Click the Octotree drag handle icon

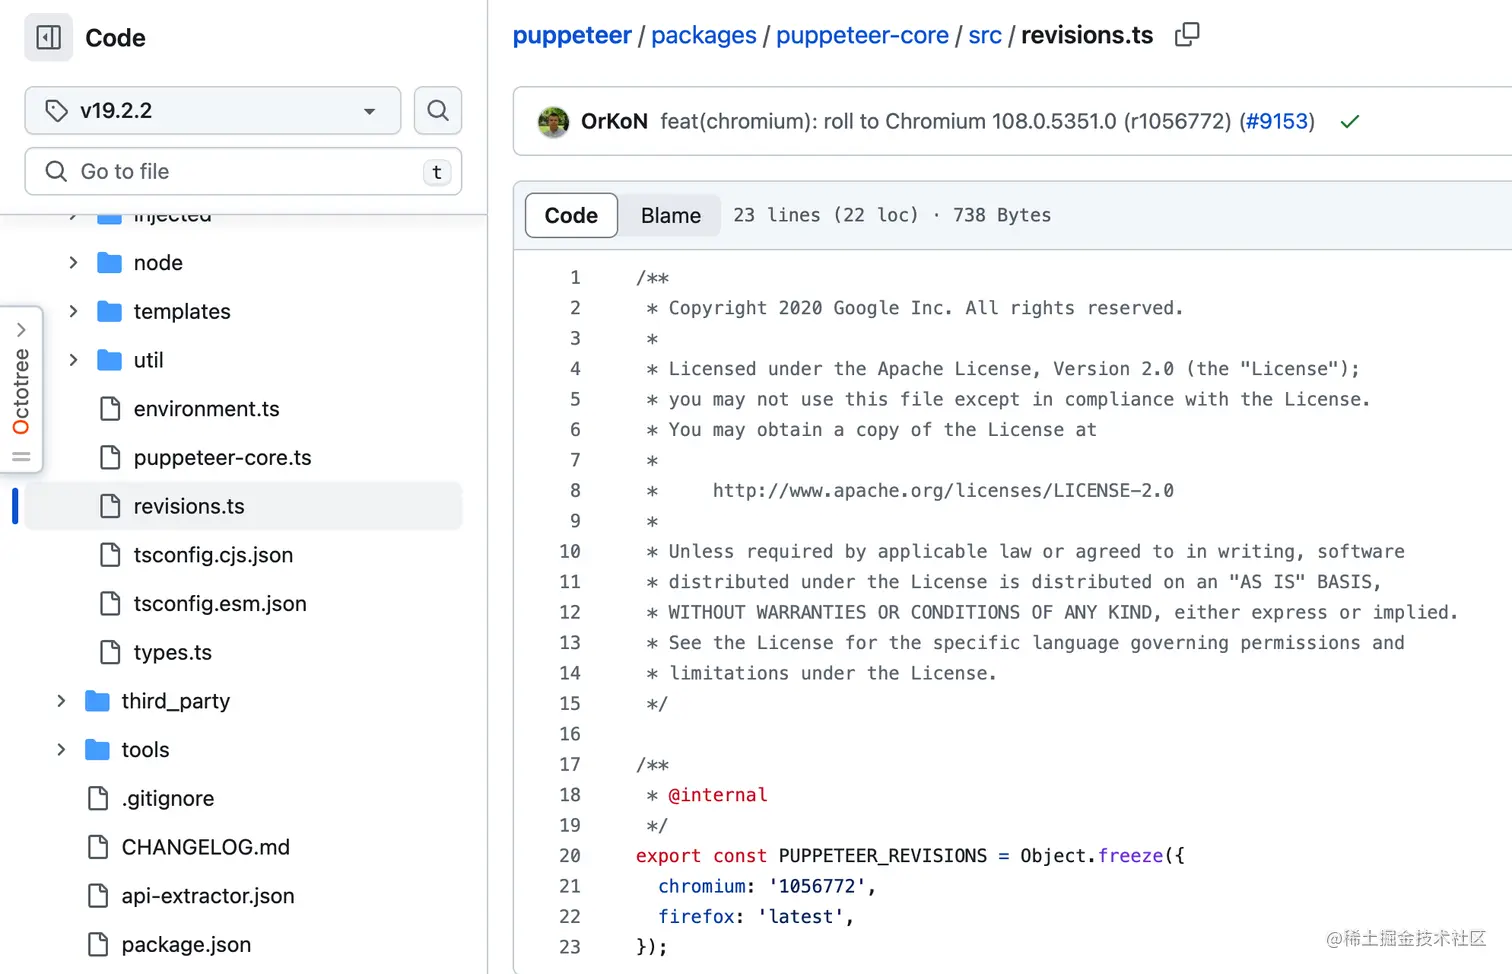point(21,457)
